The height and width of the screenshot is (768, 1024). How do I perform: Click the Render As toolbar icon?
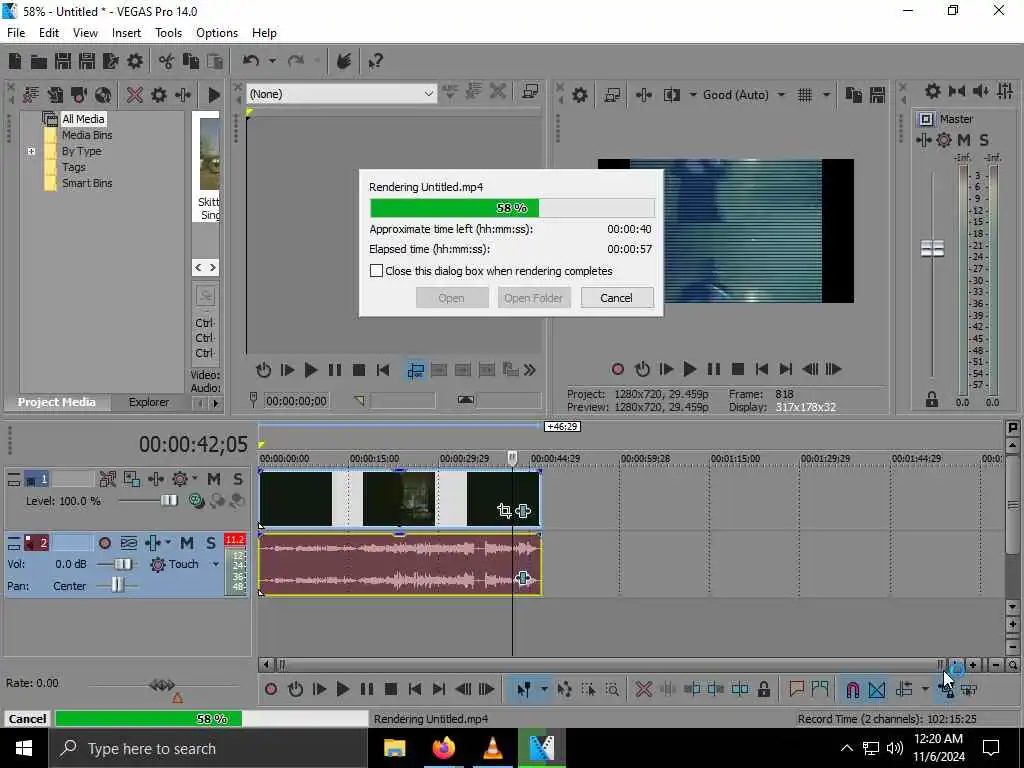tap(110, 61)
